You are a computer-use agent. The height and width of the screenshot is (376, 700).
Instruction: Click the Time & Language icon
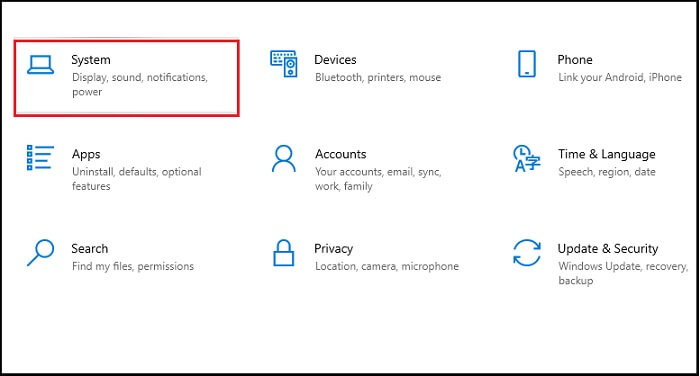[x=527, y=159]
